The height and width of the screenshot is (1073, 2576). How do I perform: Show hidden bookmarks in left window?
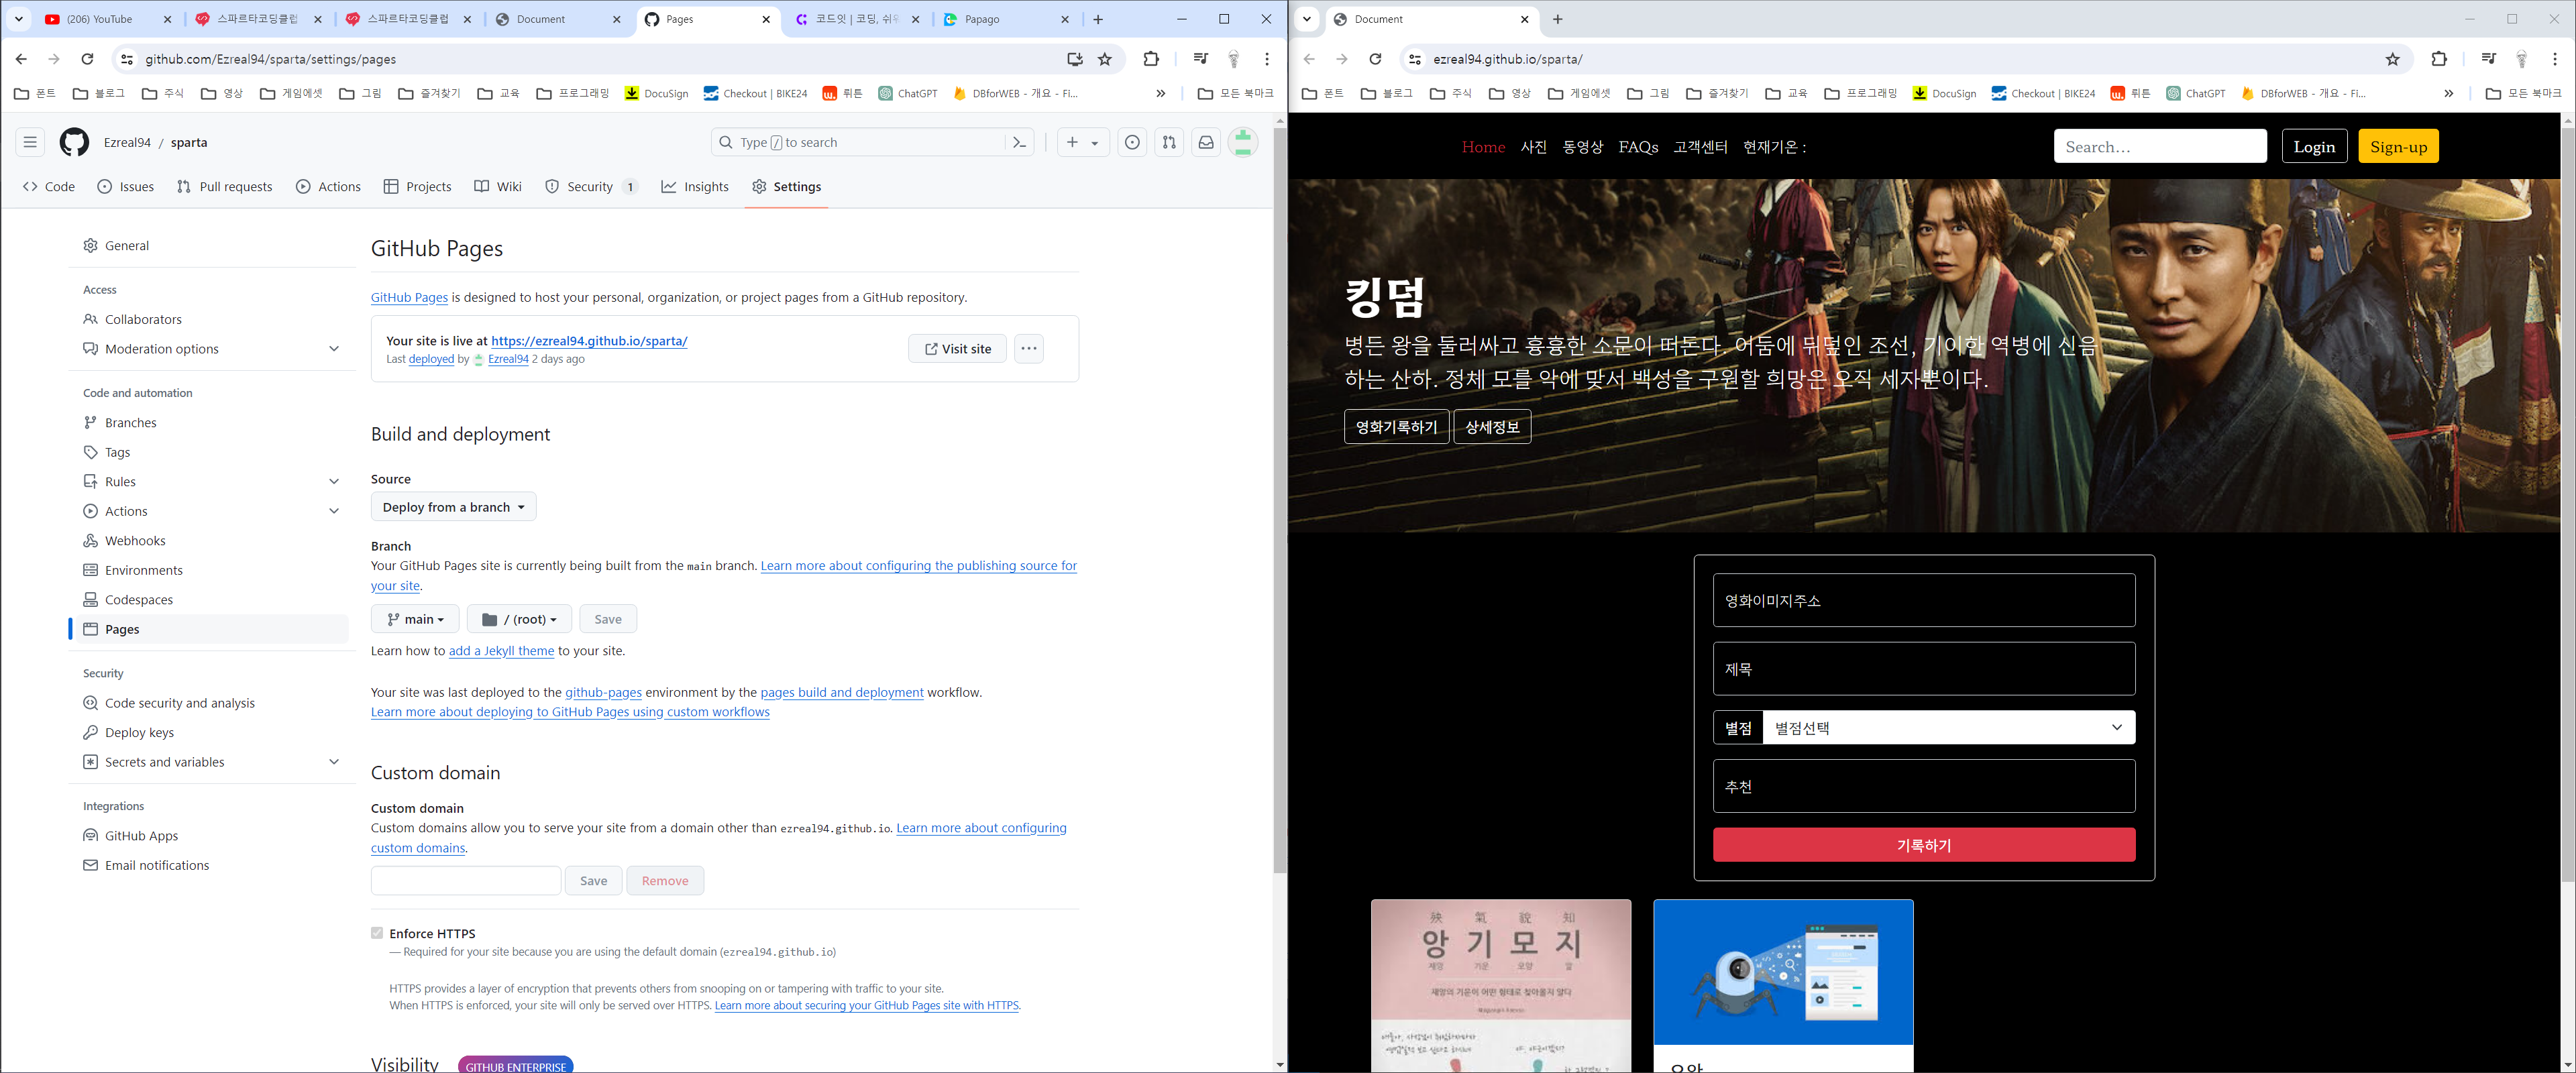[x=1161, y=93]
